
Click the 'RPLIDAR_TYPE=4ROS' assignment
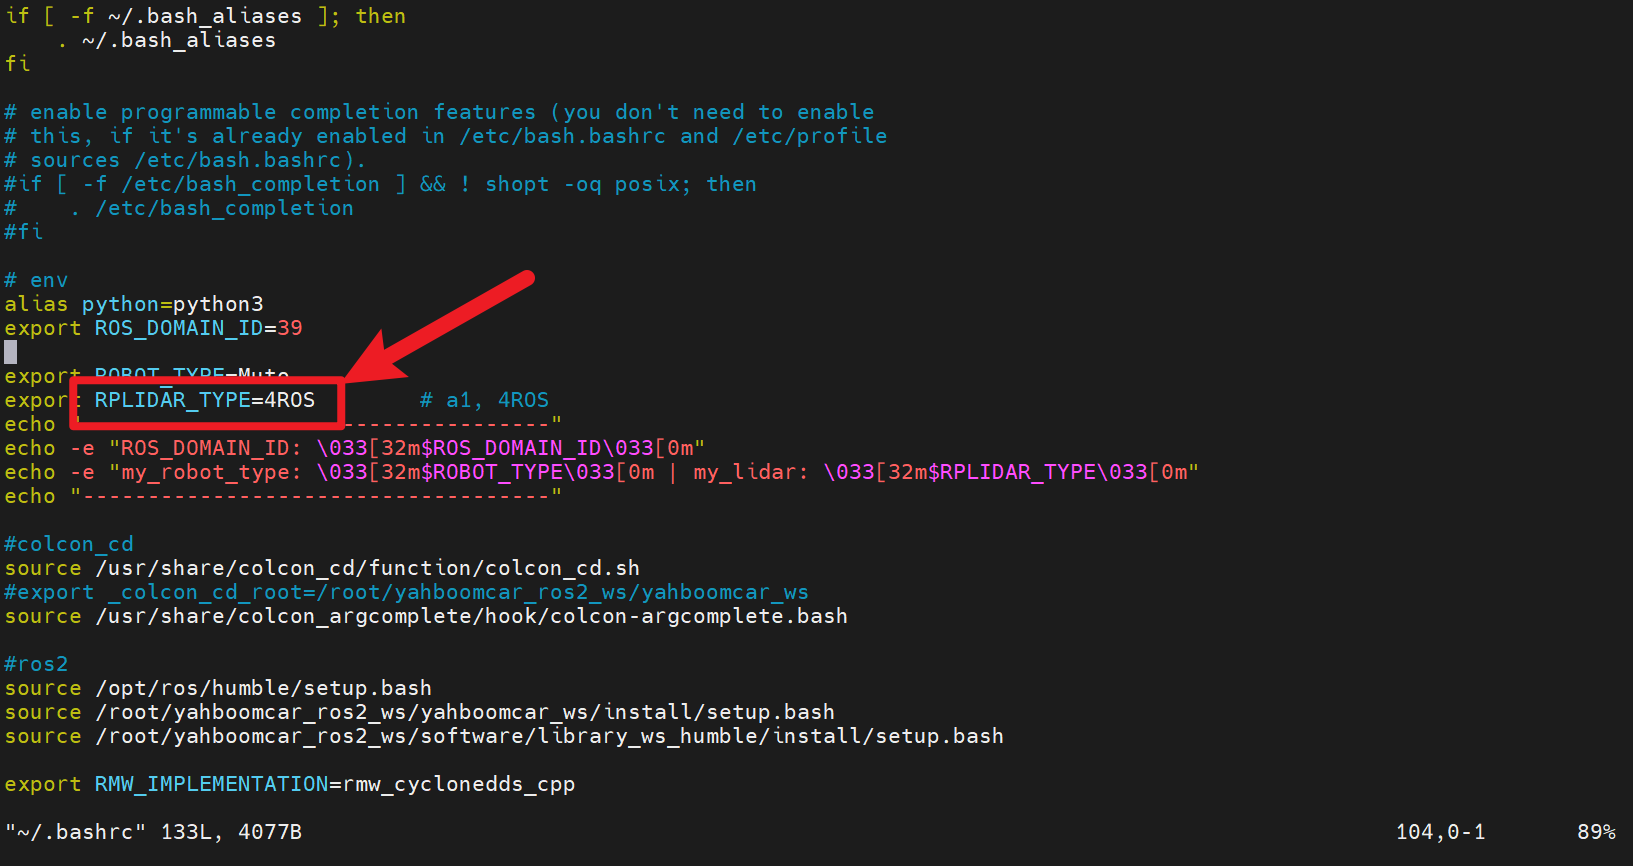point(205,400)
